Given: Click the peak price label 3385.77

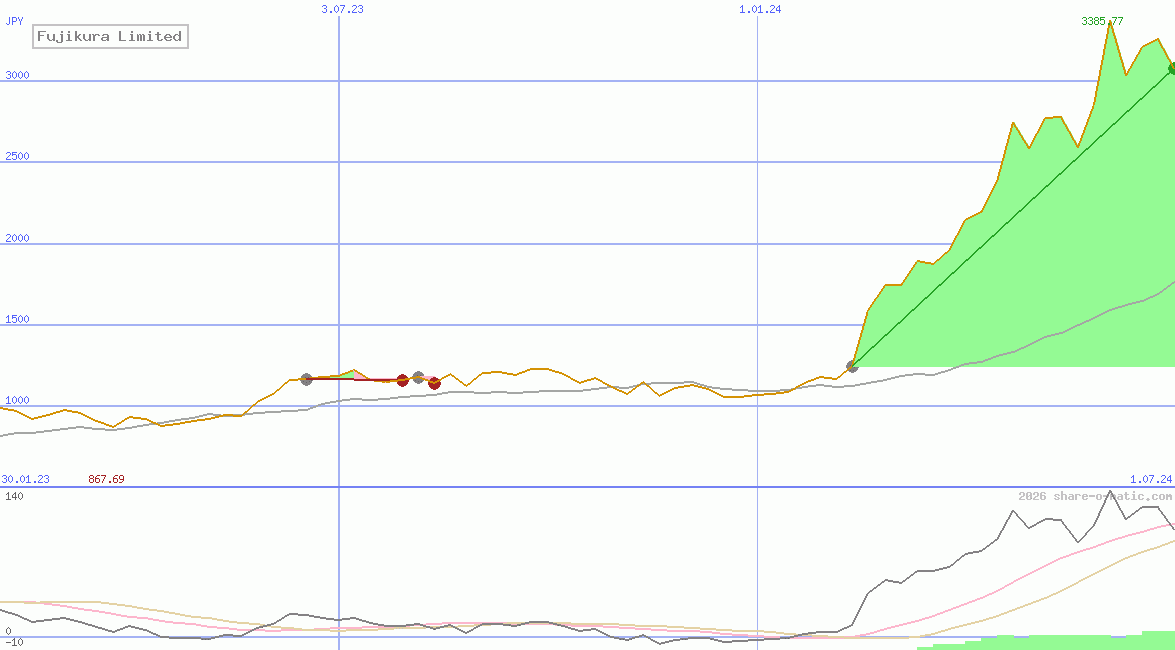Looking at the screenshot, I should click(1104, 19).
